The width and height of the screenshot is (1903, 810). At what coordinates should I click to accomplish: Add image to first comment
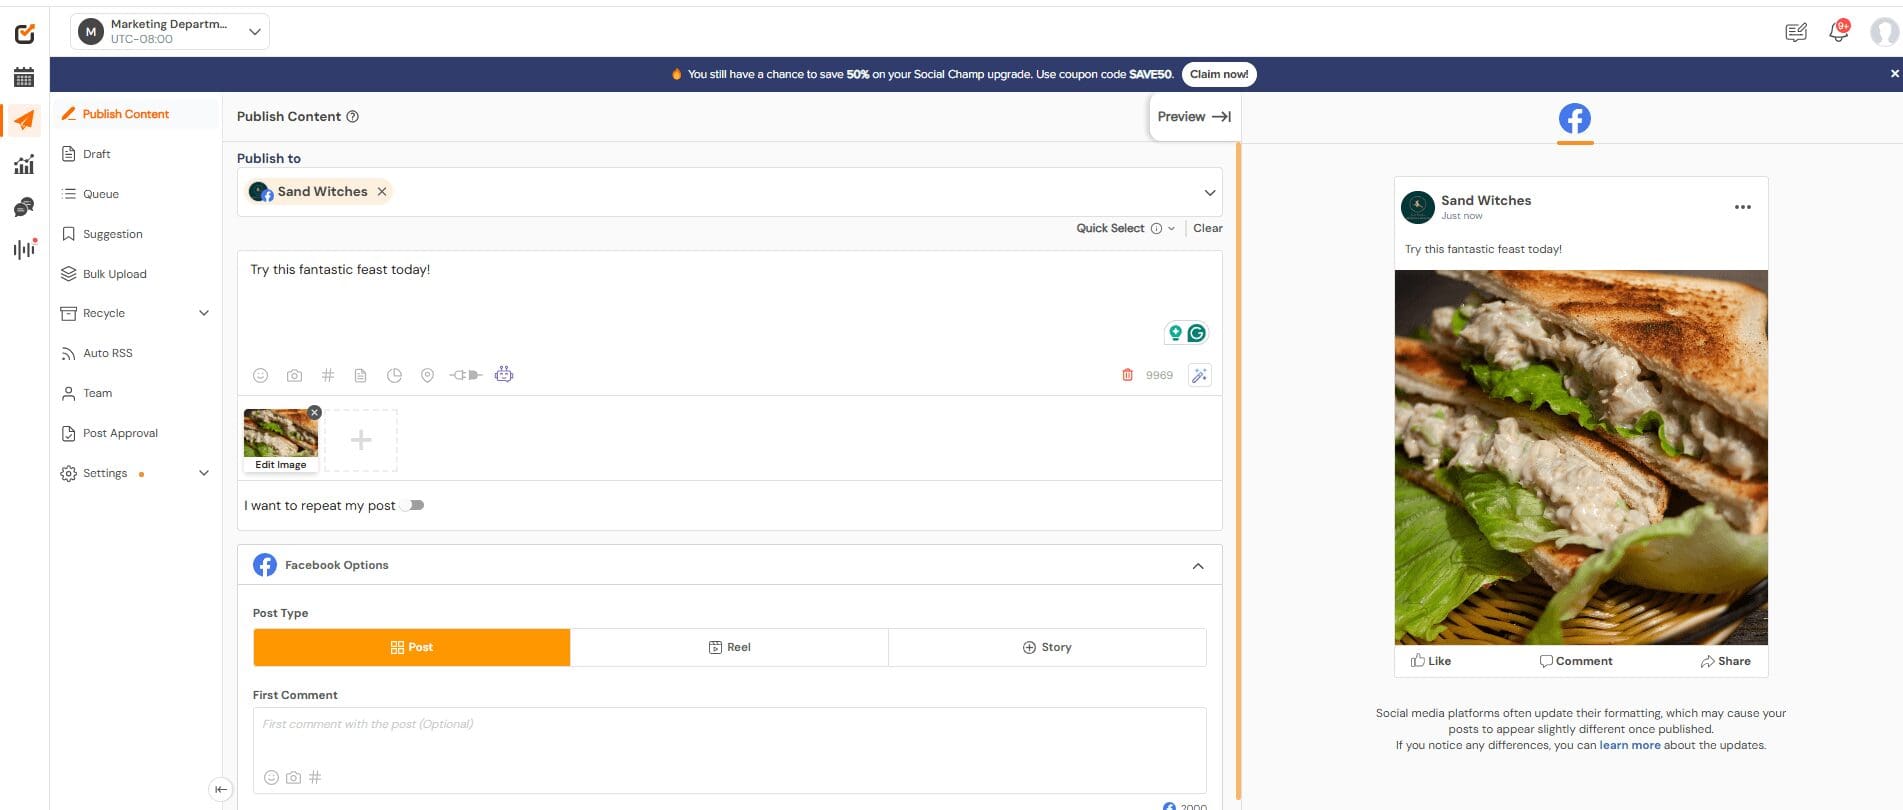click(x=293, y=777)
